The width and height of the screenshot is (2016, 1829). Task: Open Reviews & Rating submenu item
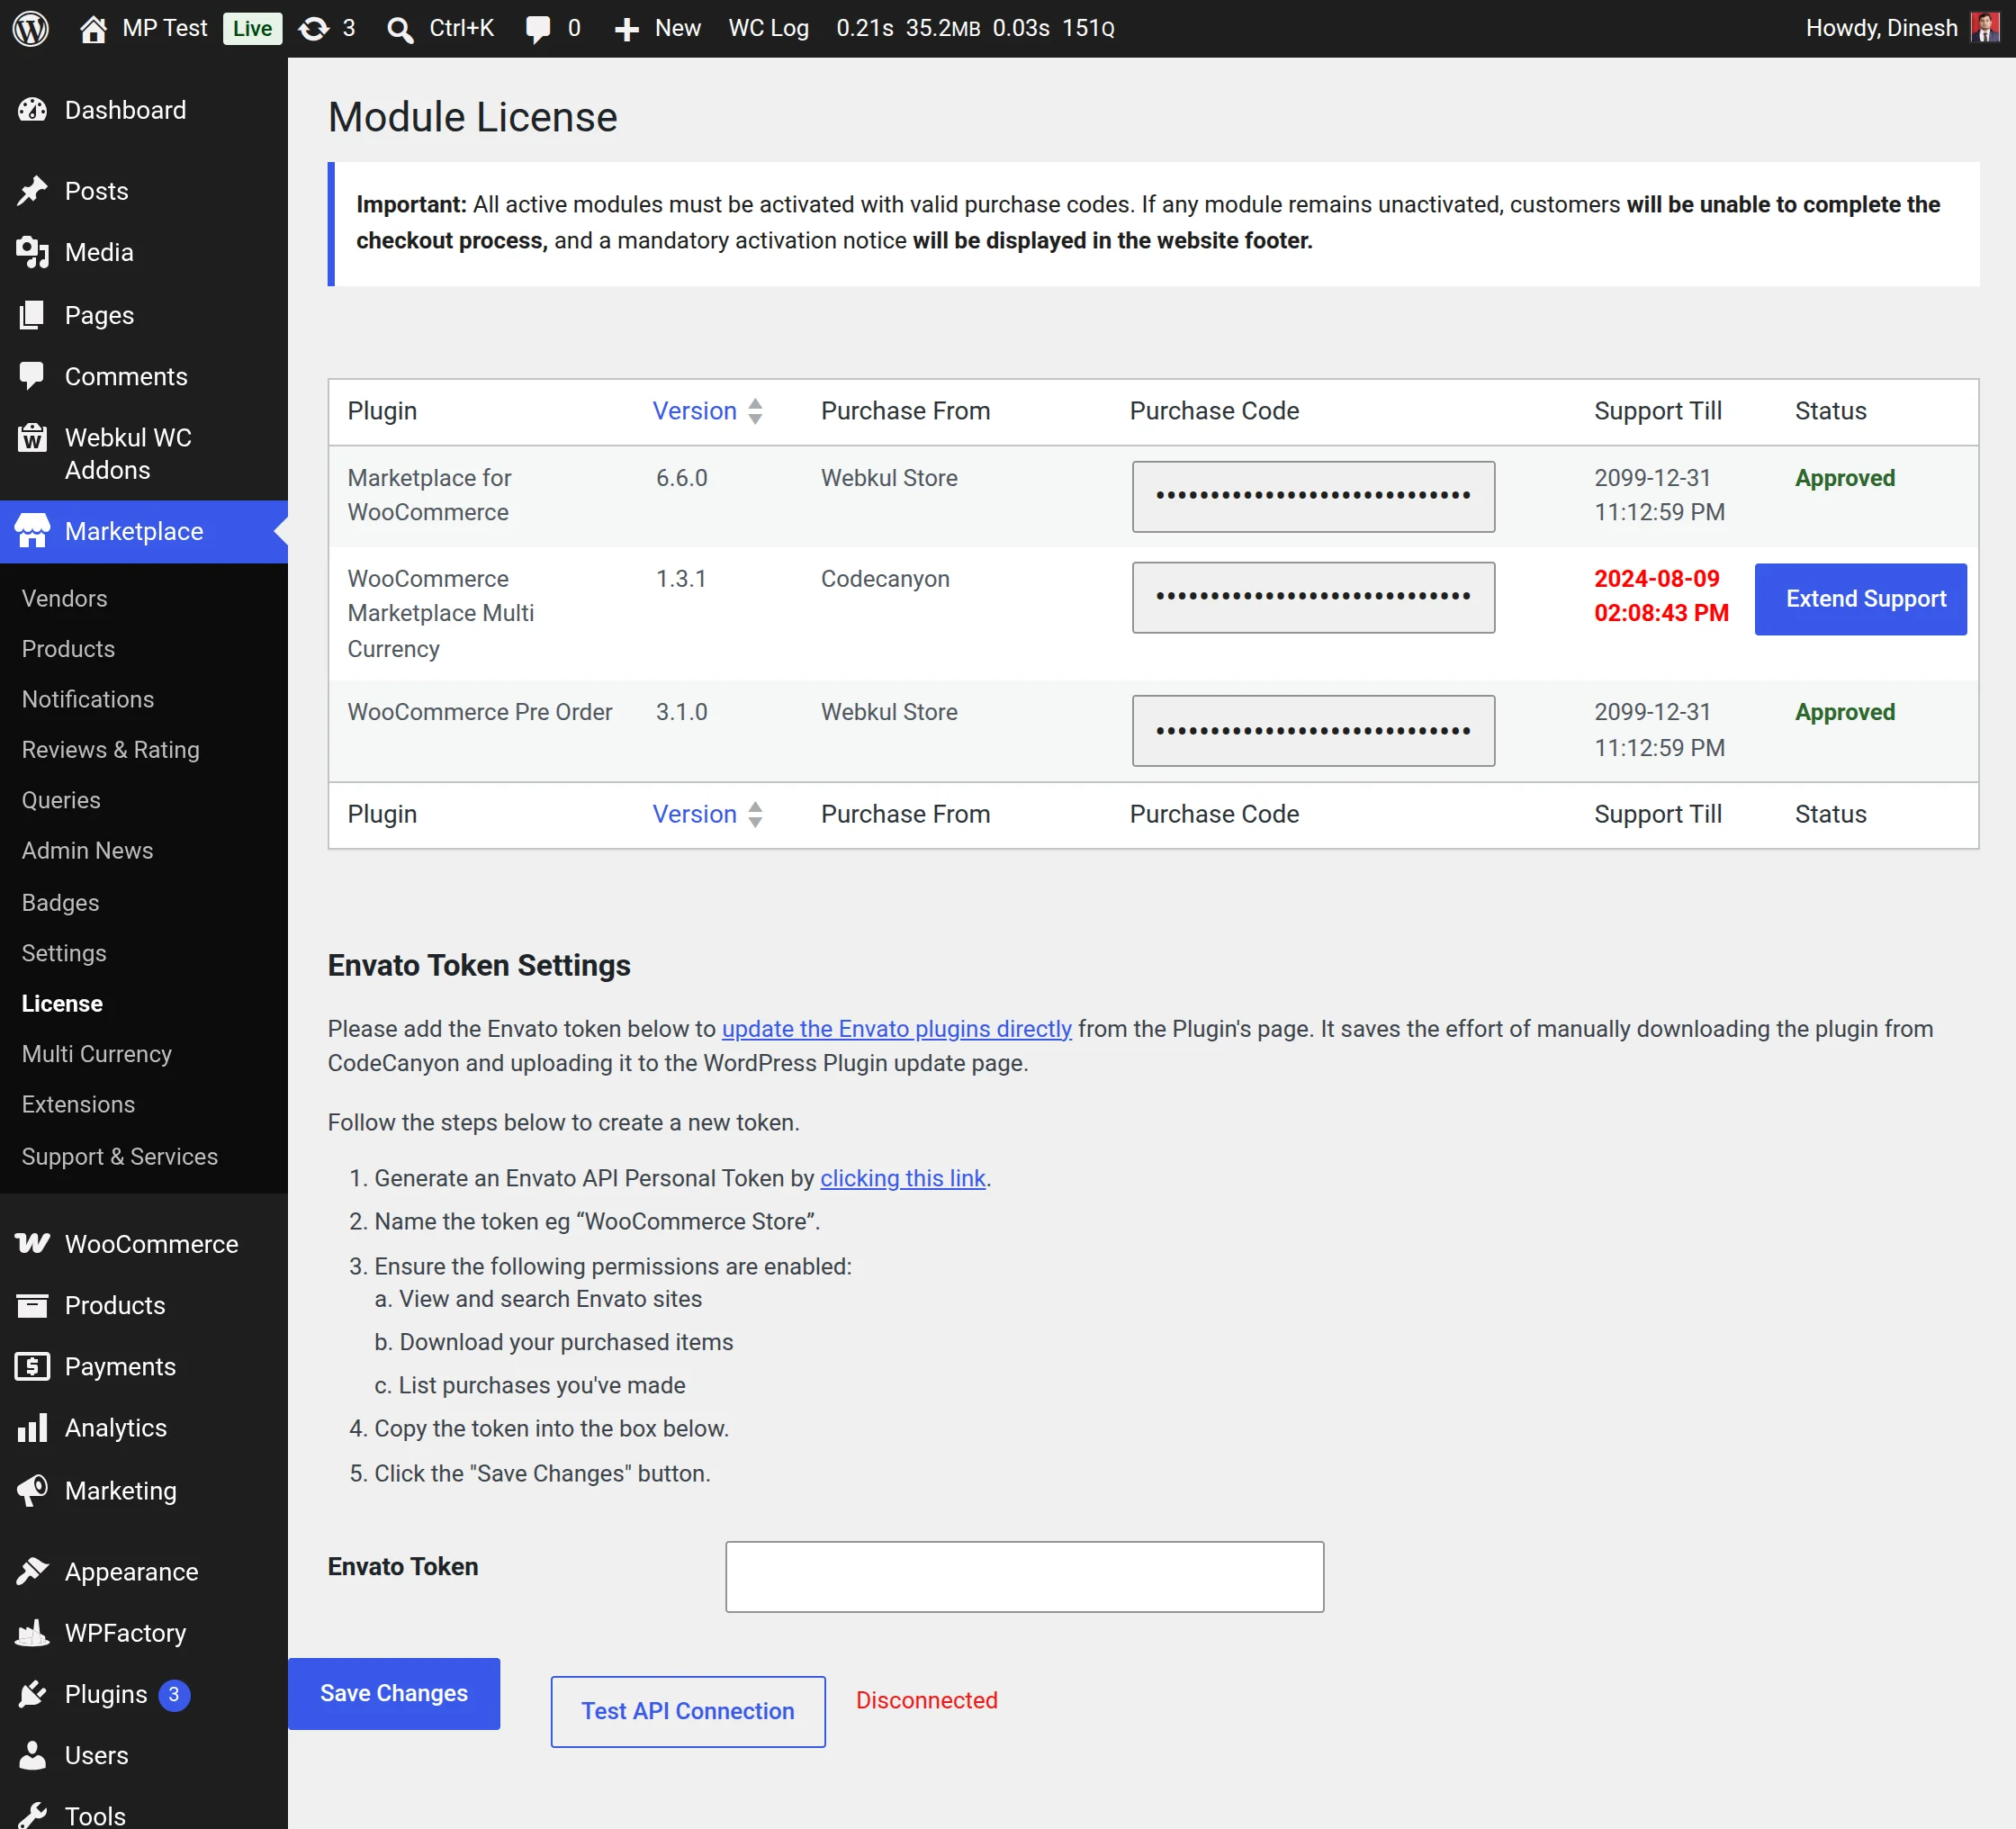point(110,749)
